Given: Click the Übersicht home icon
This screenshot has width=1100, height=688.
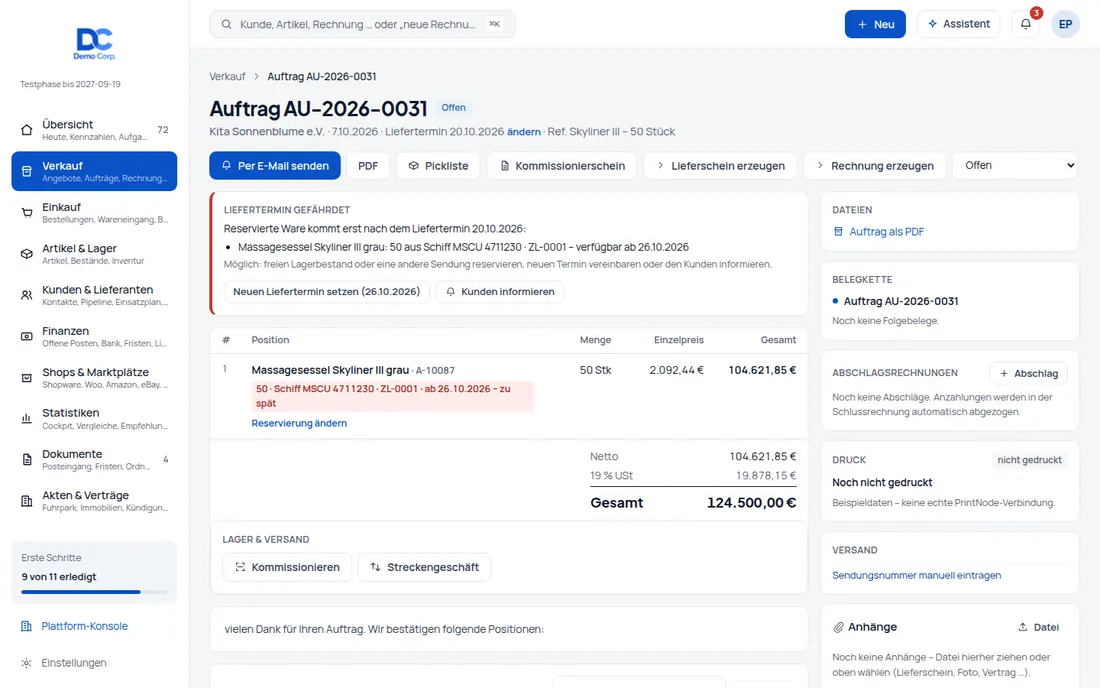Looking at the screenshot, I should click(27, 130).
